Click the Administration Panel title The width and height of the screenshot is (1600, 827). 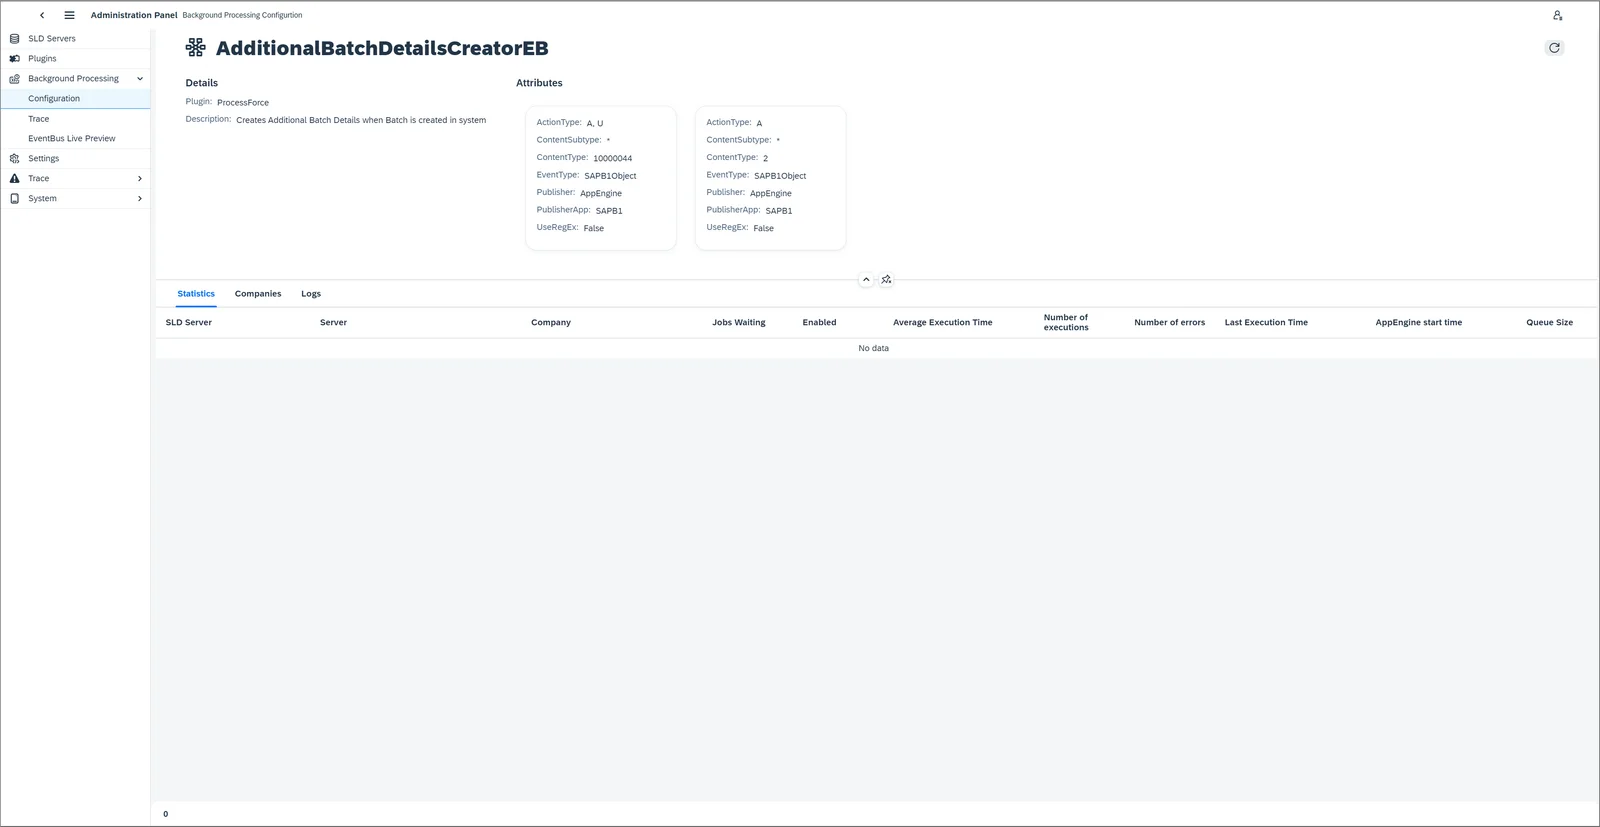[134, 15]
